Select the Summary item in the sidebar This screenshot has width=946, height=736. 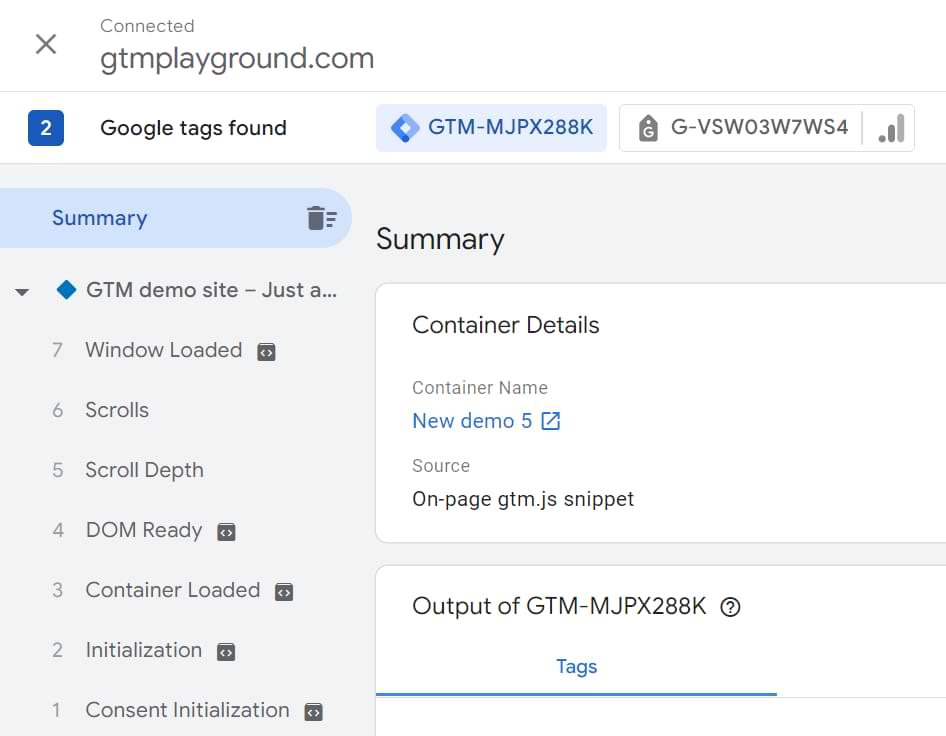pyautogui.click(x=175, y=218)
